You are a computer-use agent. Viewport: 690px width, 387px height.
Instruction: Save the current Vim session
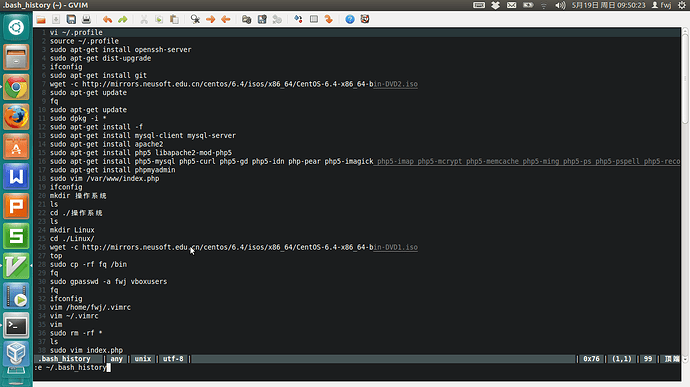(262, 19)
